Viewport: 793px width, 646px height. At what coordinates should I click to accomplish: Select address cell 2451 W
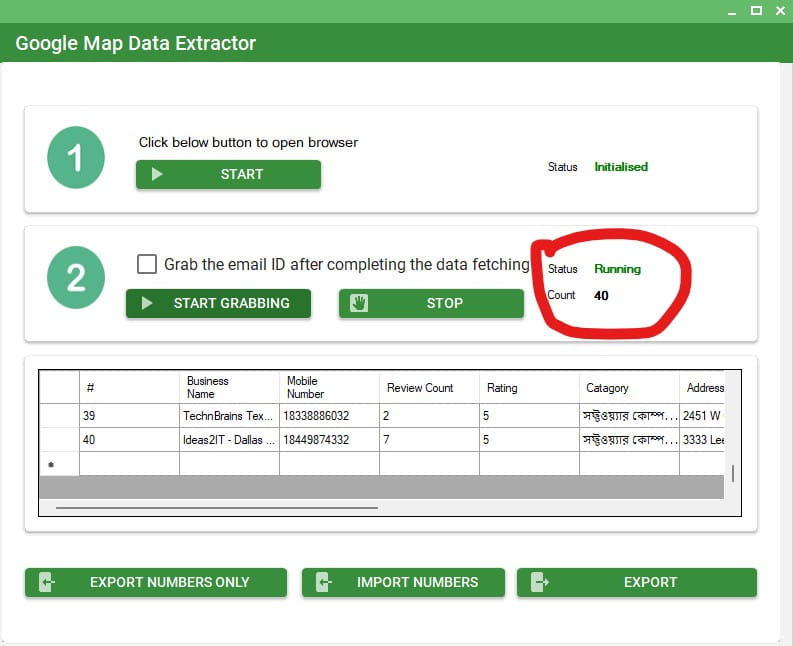tap(702, 416)
